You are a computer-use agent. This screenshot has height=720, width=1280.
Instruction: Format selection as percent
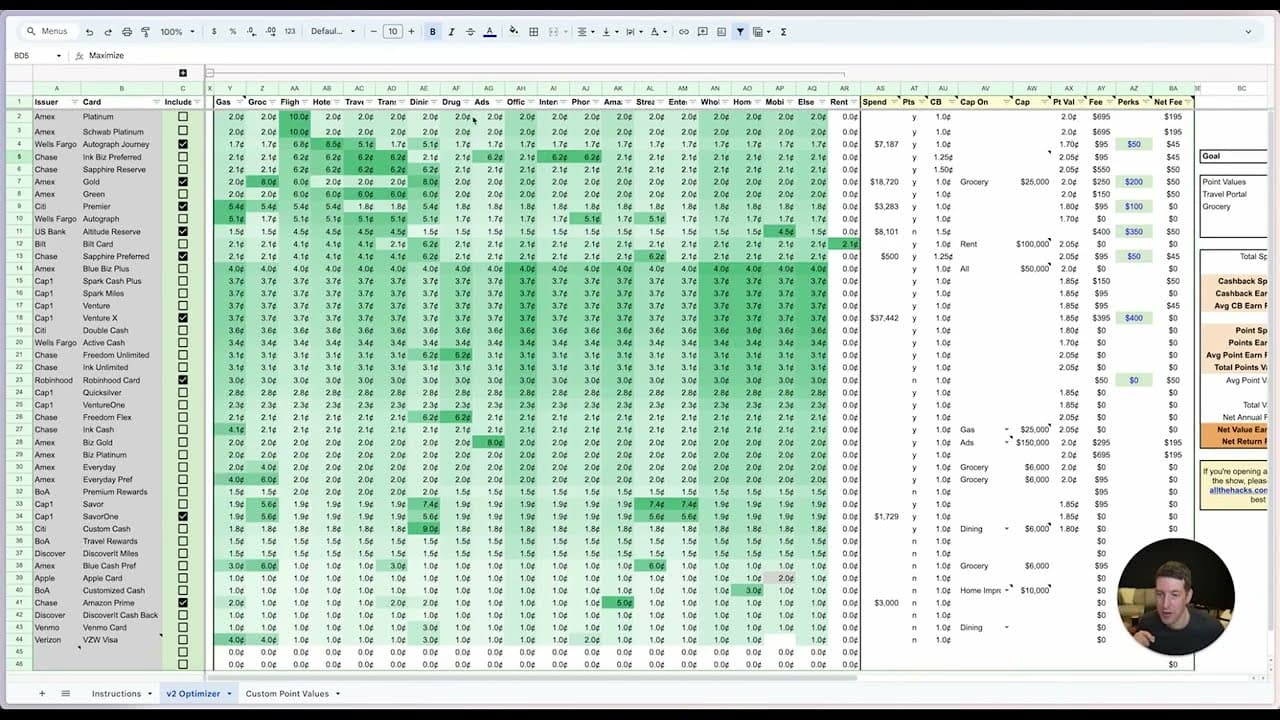[233, 32]
